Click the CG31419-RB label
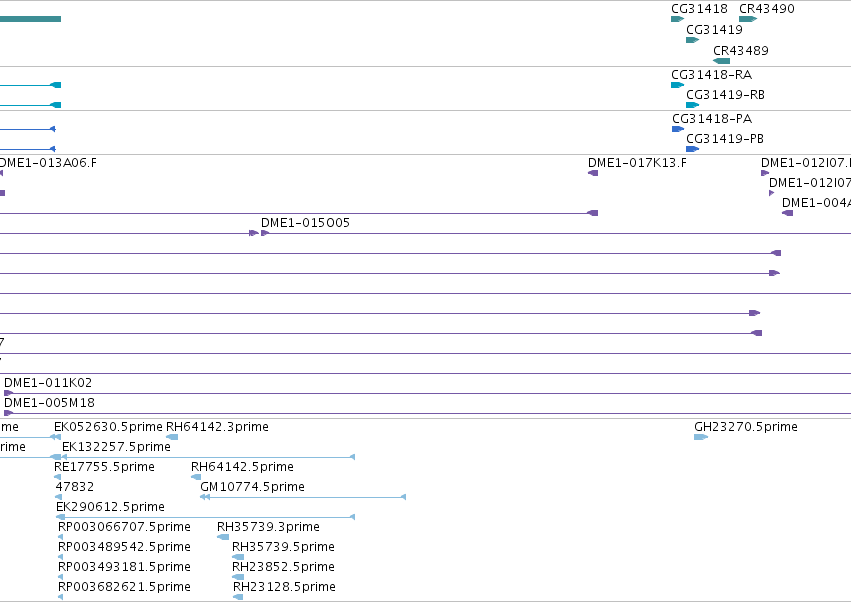Screen dimensions: 851x602 725,95
